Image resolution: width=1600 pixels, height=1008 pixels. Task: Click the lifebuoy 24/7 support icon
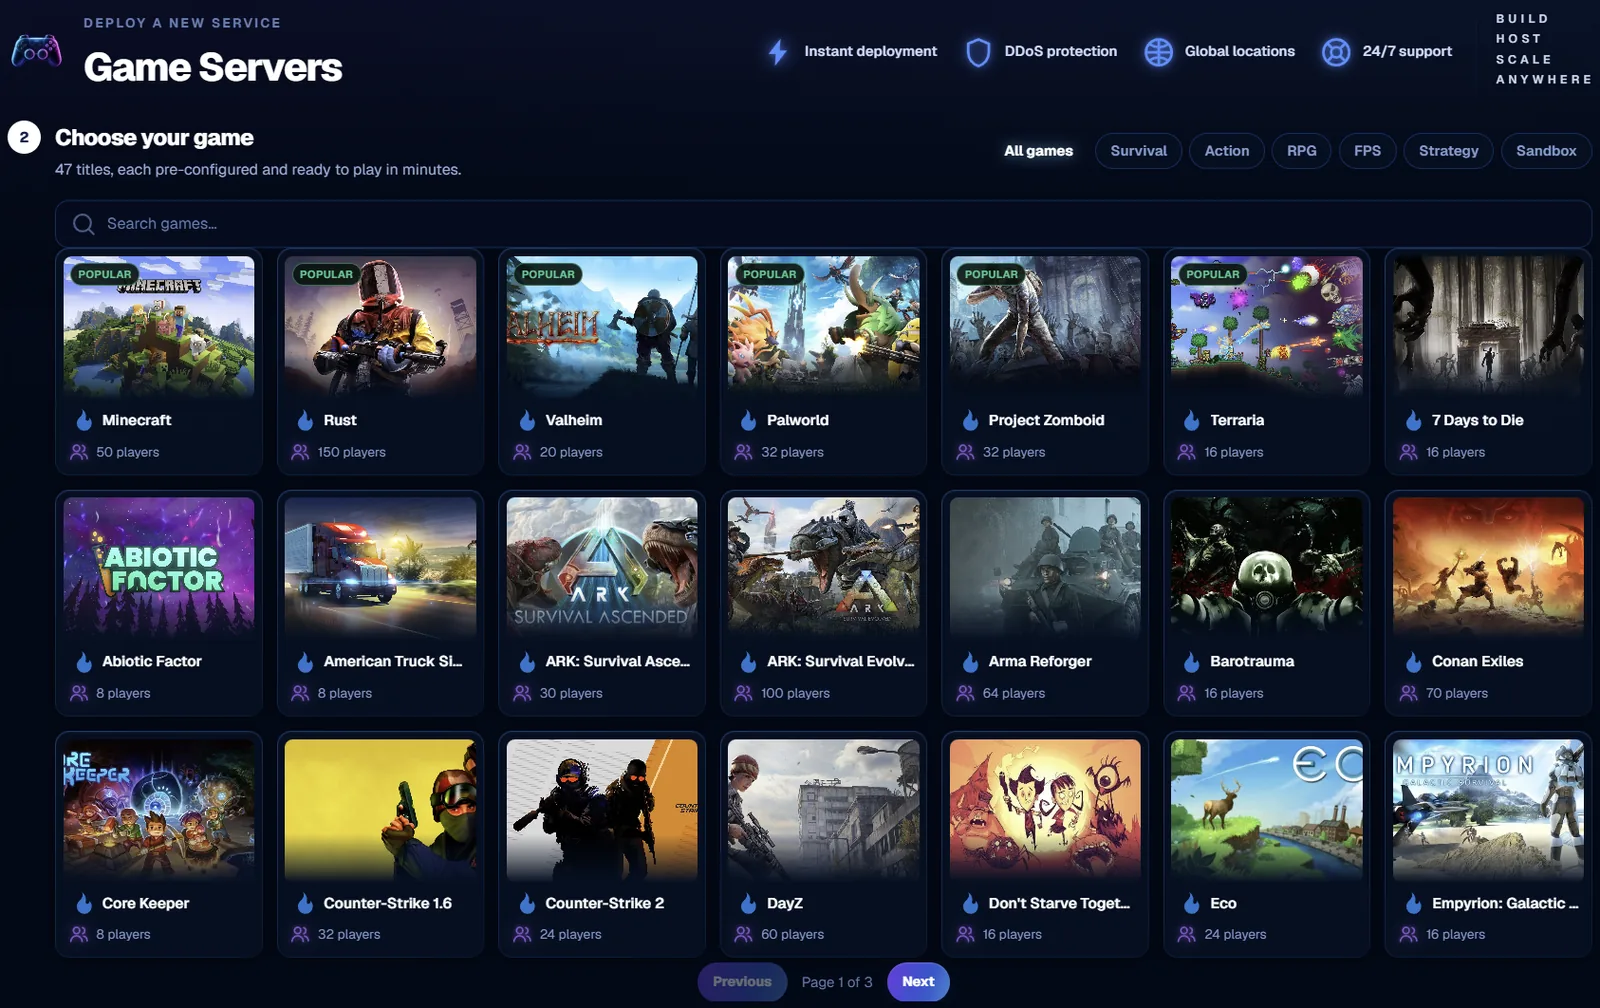(1336, 52)
